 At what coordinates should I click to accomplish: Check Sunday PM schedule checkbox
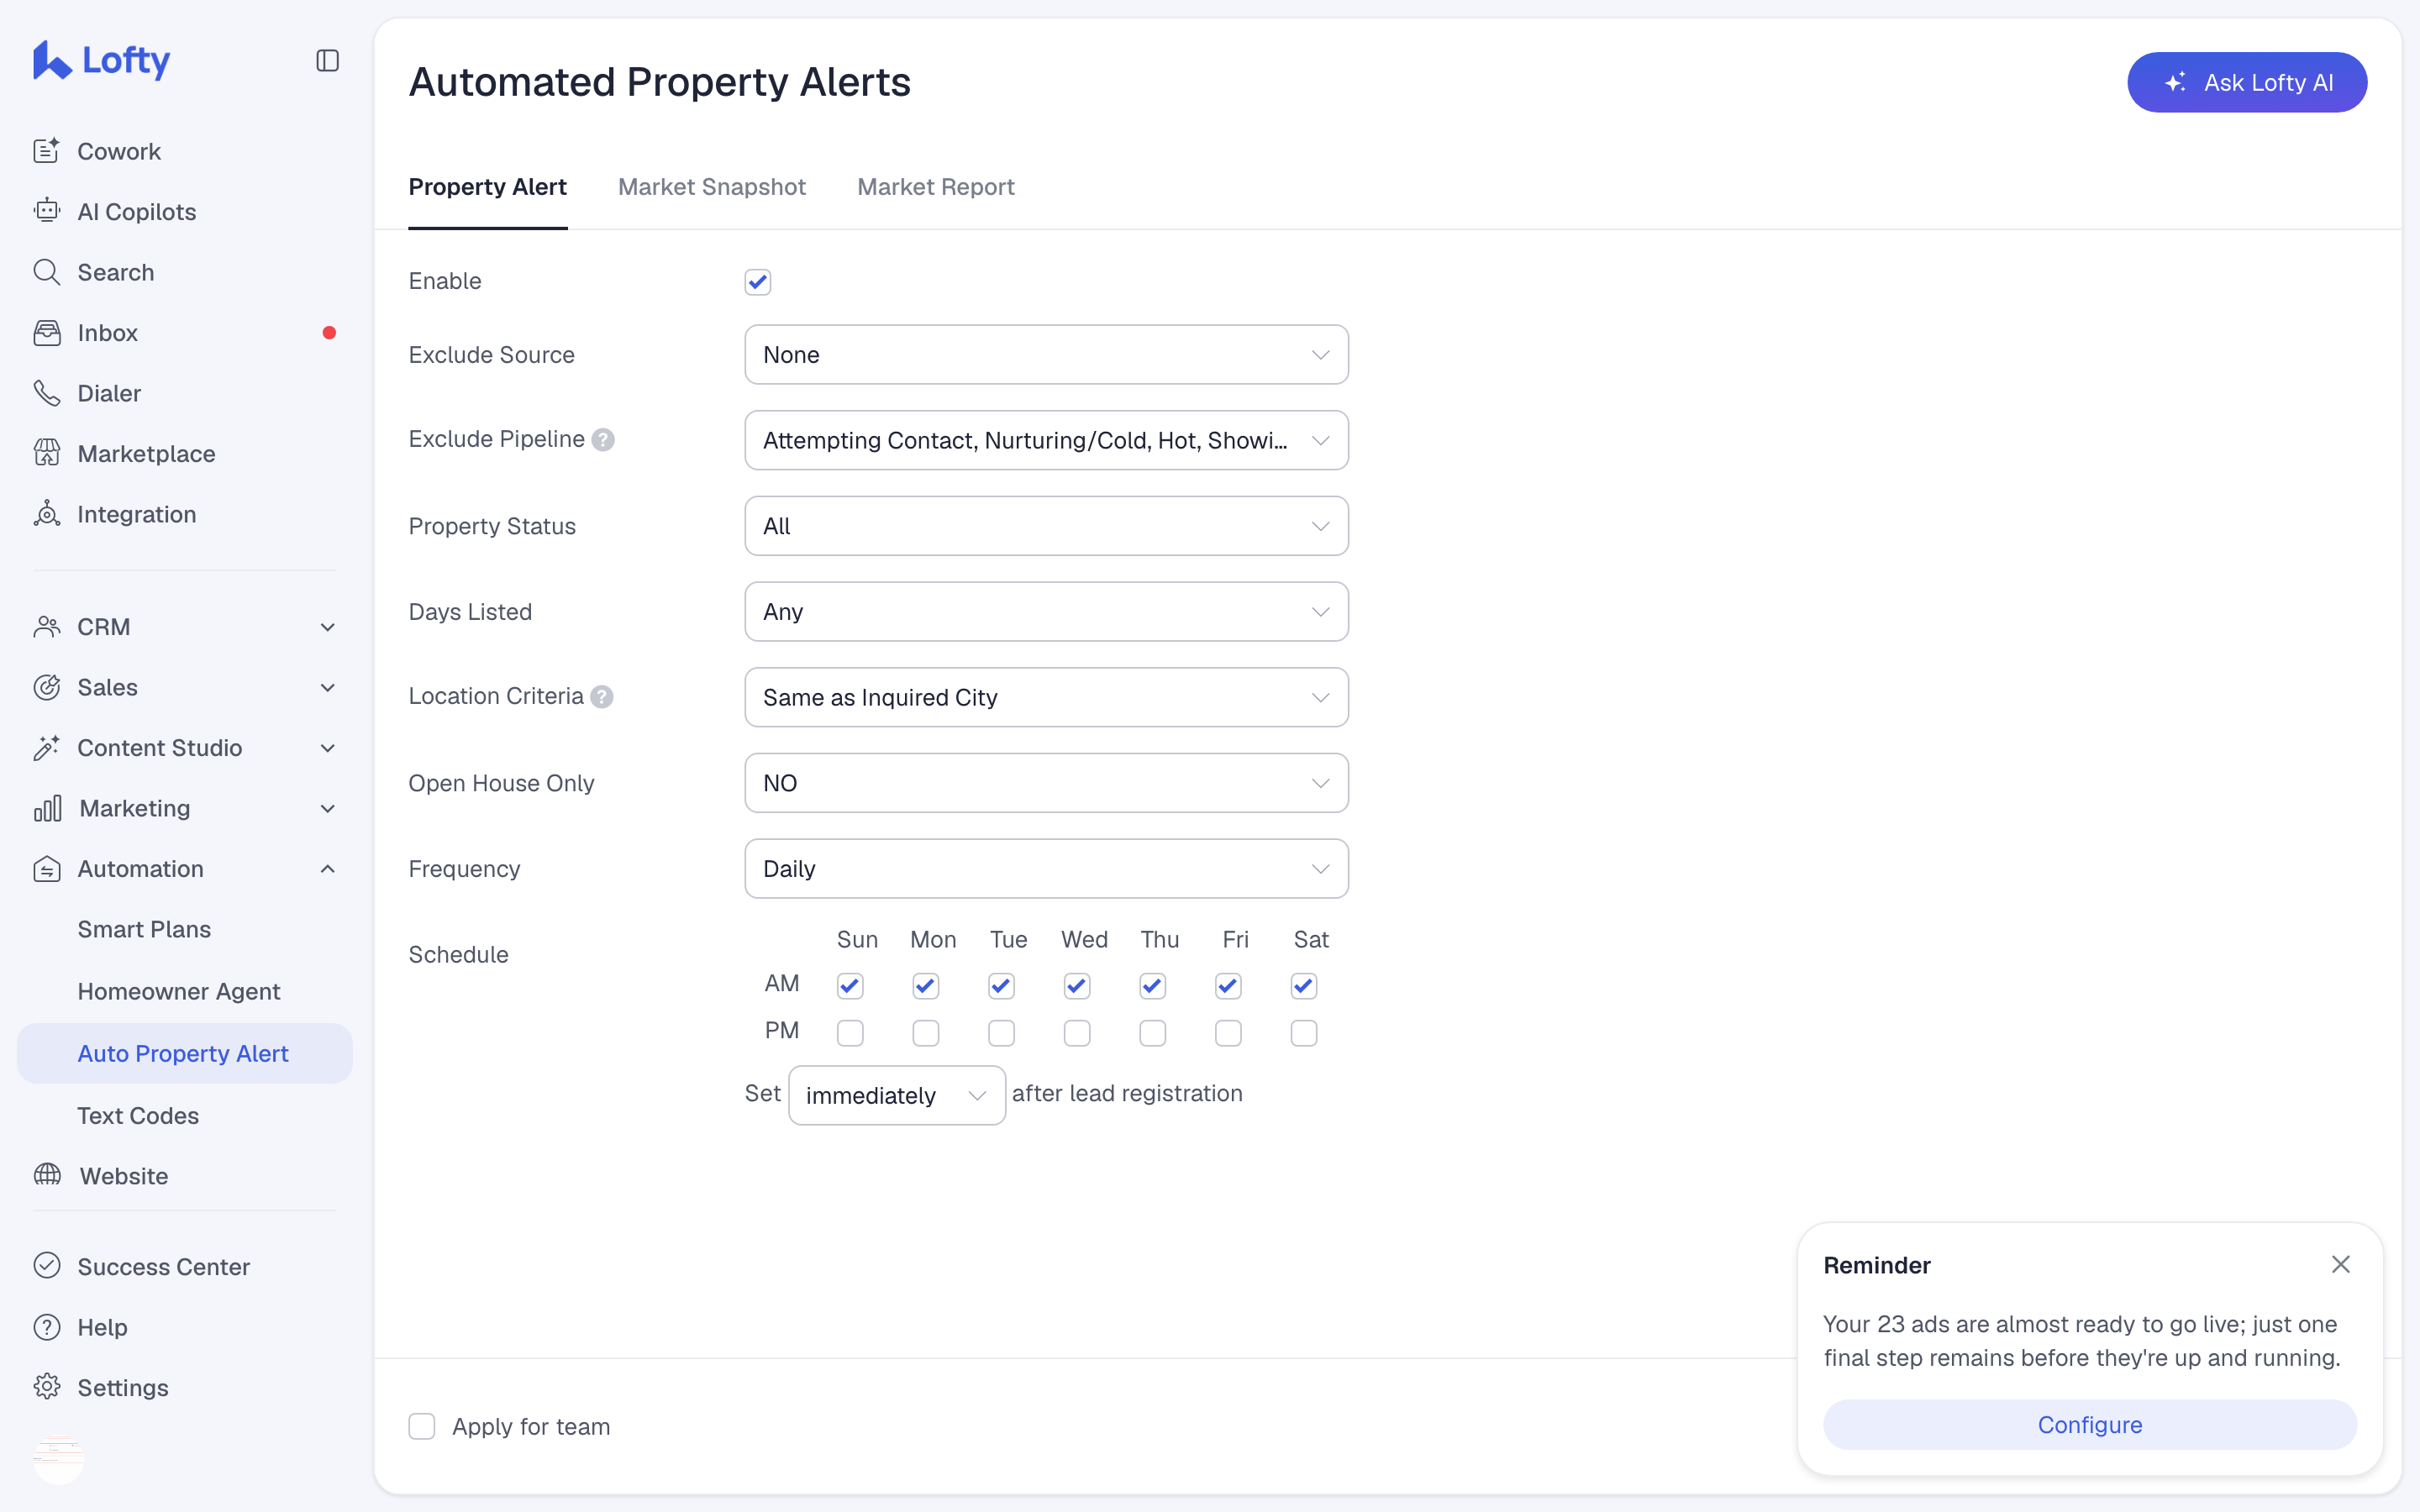pyautogui.click(x=850, y=1033)
